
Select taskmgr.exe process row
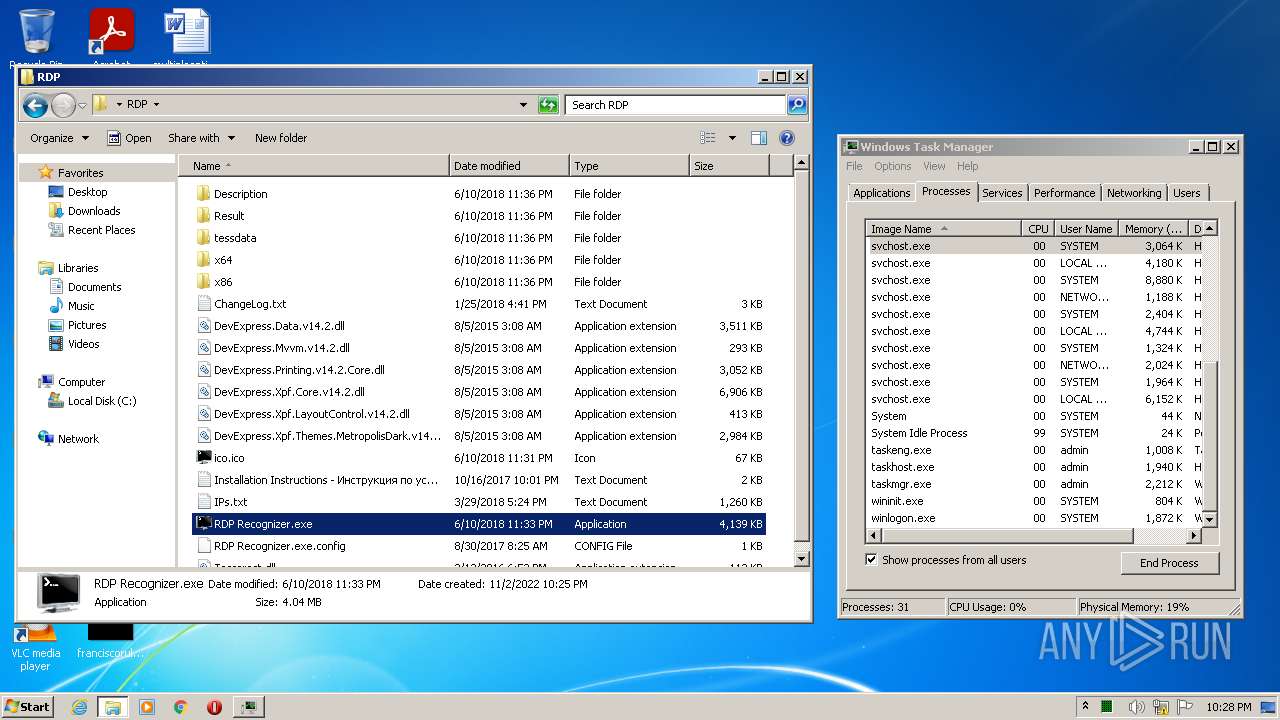pos(1034,484)
